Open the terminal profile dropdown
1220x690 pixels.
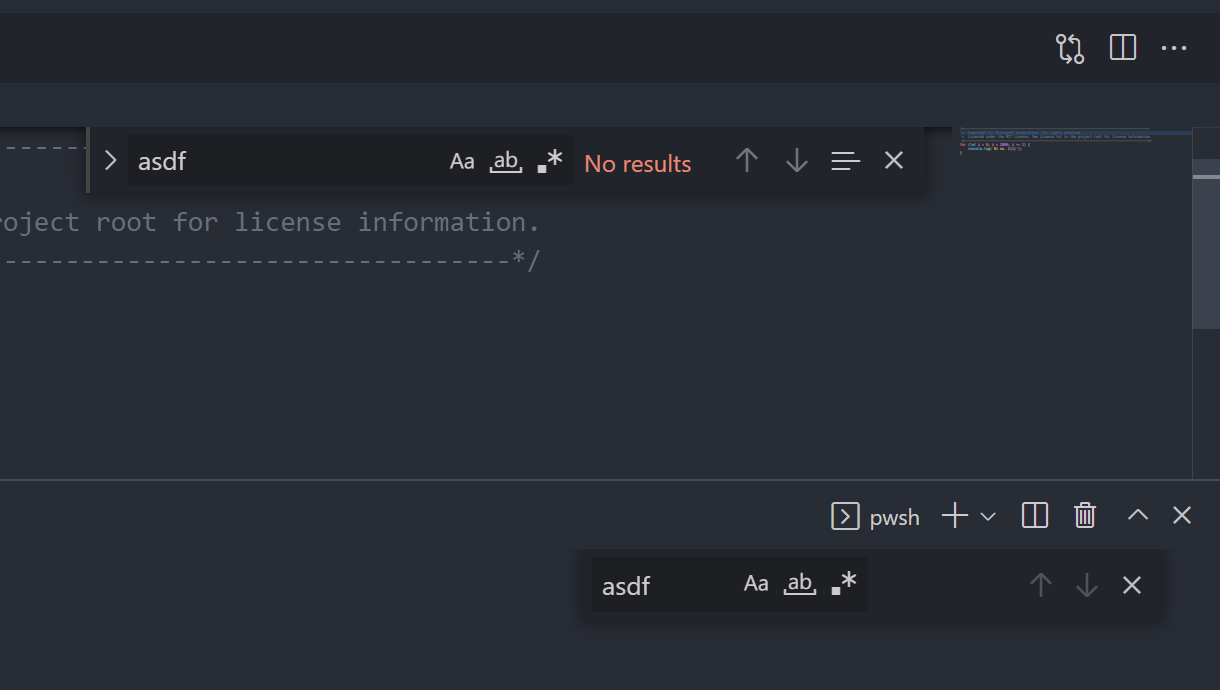[988, 516]
